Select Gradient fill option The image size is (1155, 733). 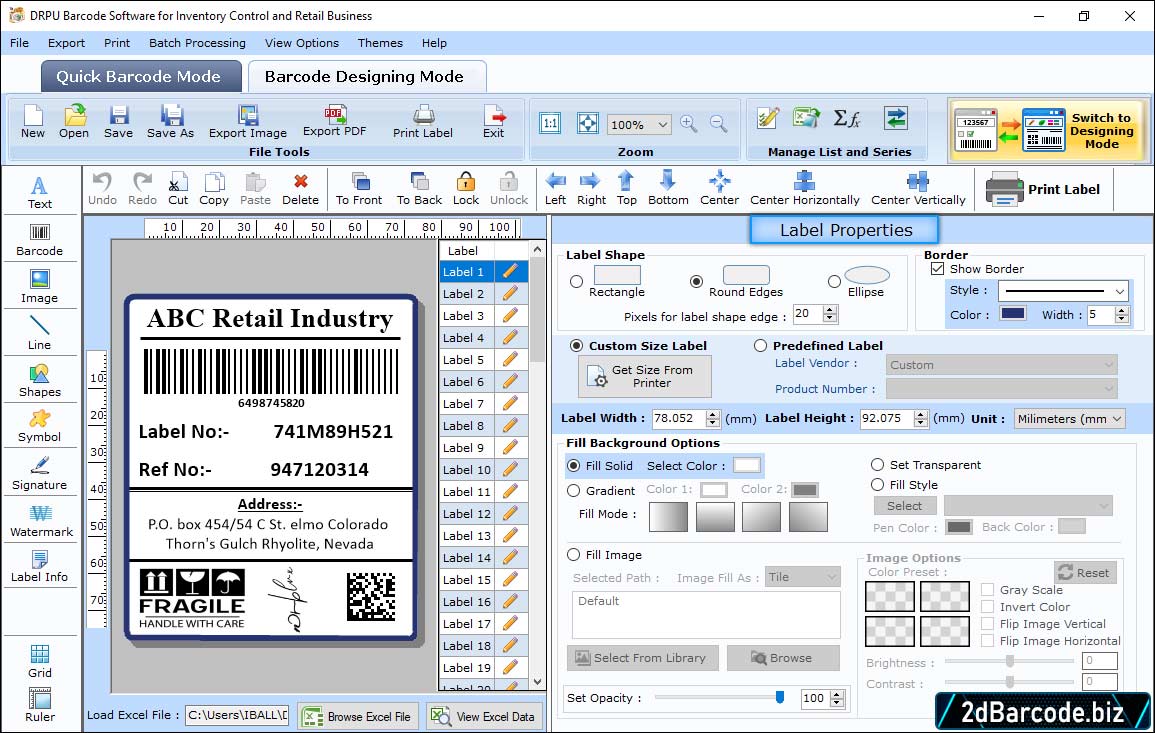574,491
